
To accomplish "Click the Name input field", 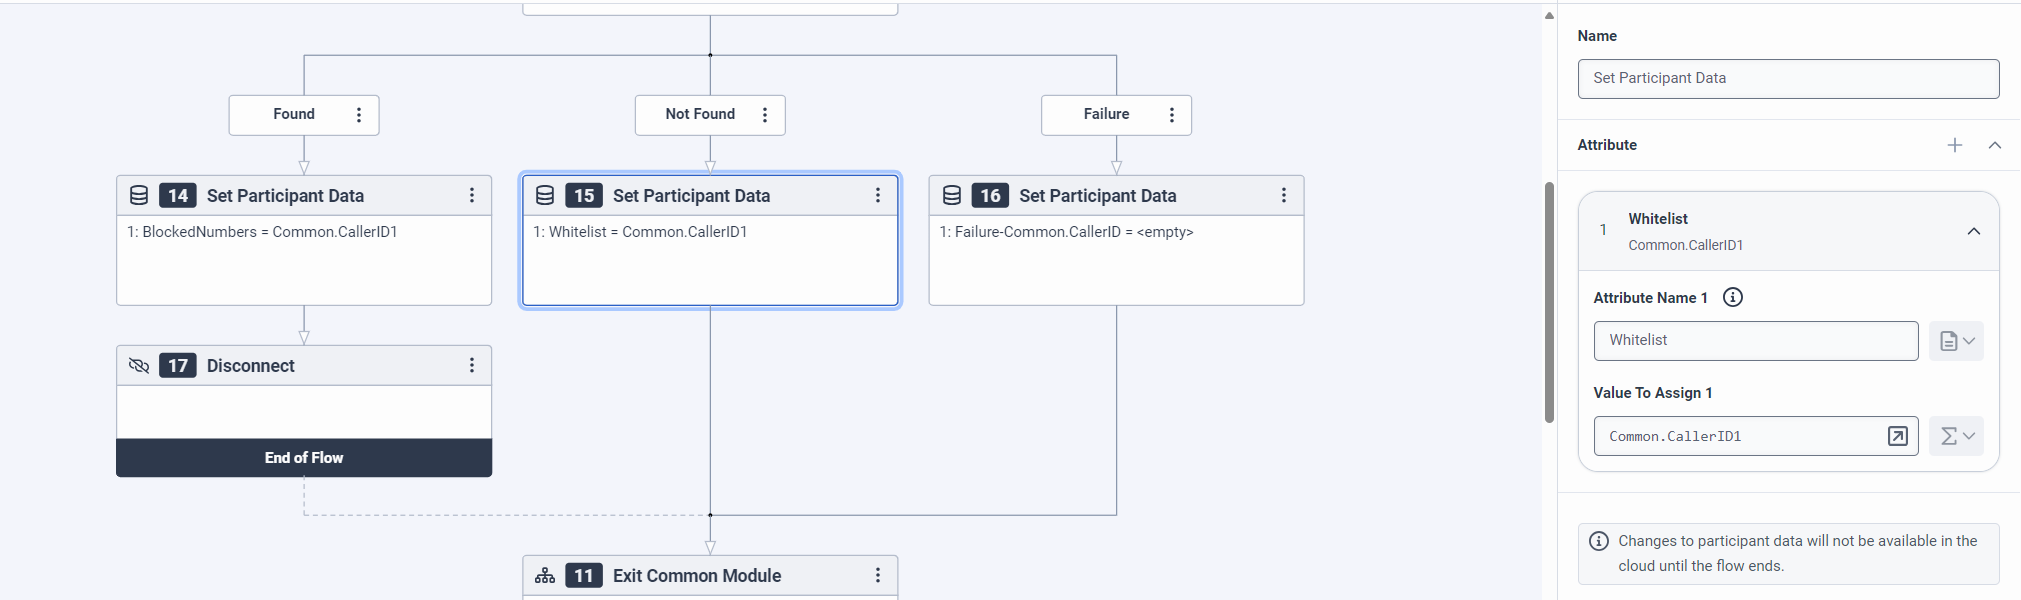I will pos(1788,79).
